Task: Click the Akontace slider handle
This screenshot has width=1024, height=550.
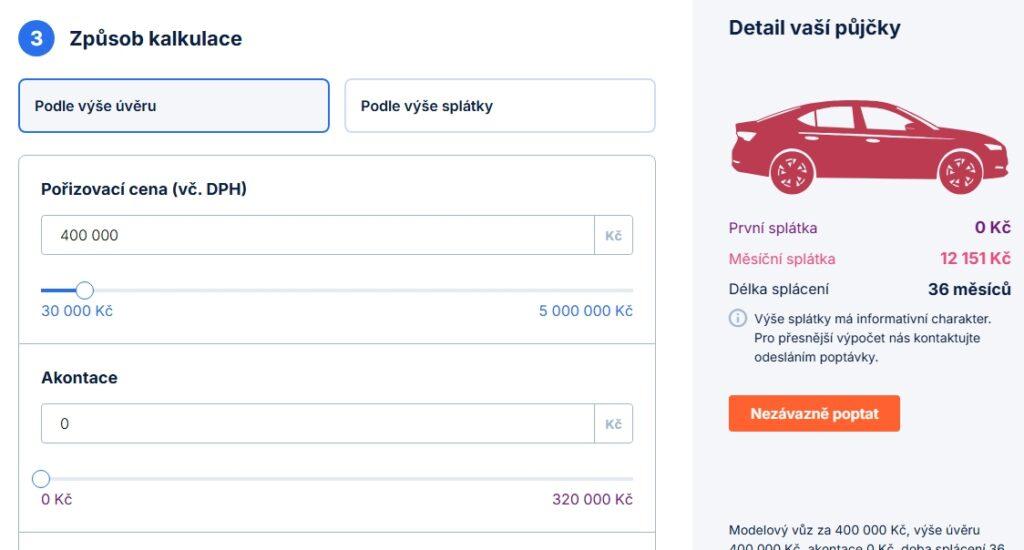Action: (x=41, y=479)
